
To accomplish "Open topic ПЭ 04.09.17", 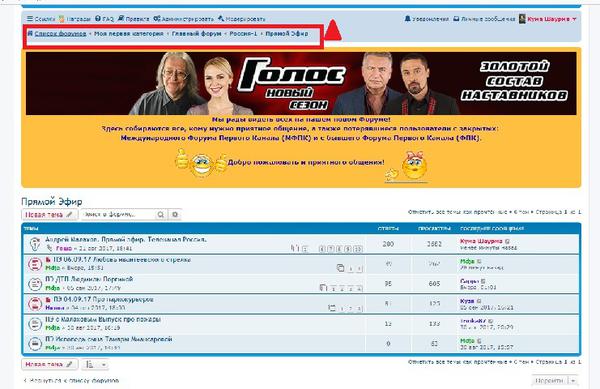I will tap(103, 299).
